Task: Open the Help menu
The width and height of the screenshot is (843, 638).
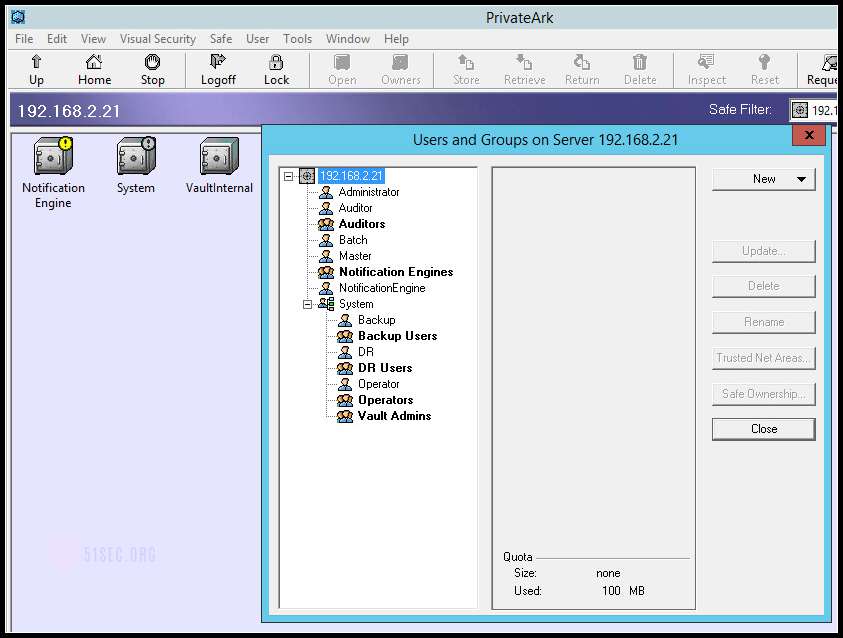Action: point(396,39)
